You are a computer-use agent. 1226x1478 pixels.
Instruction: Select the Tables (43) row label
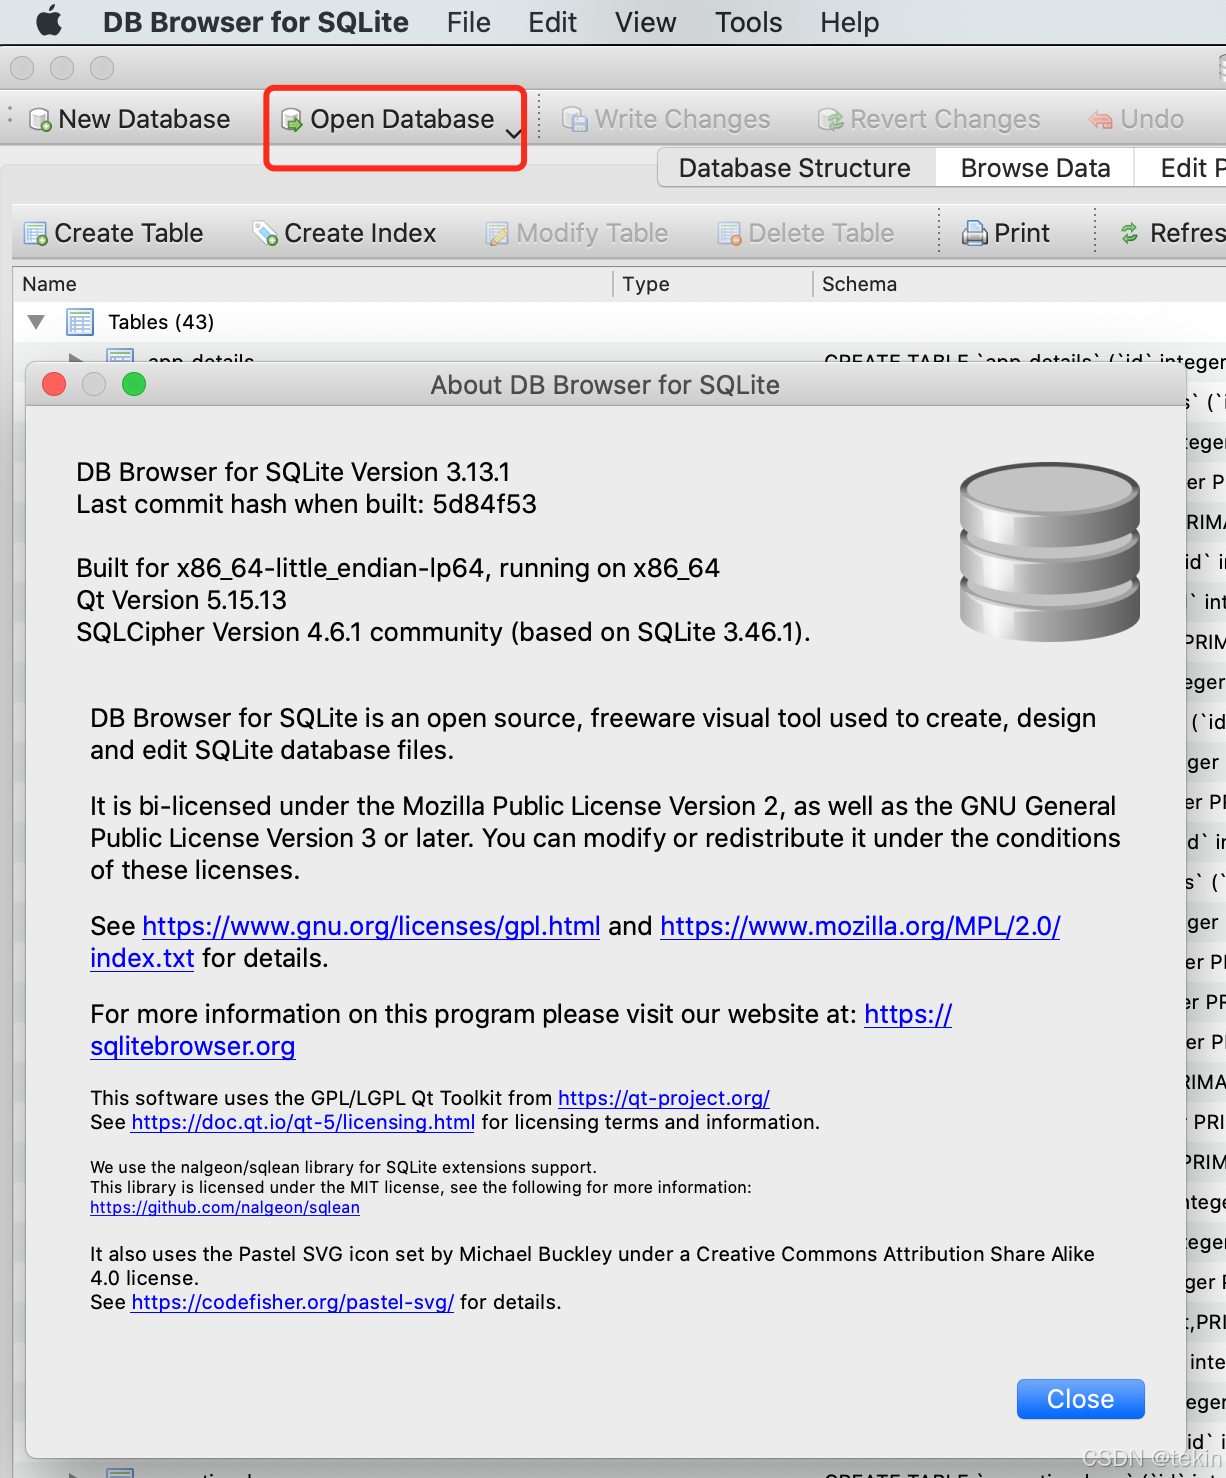coord(161,322)
